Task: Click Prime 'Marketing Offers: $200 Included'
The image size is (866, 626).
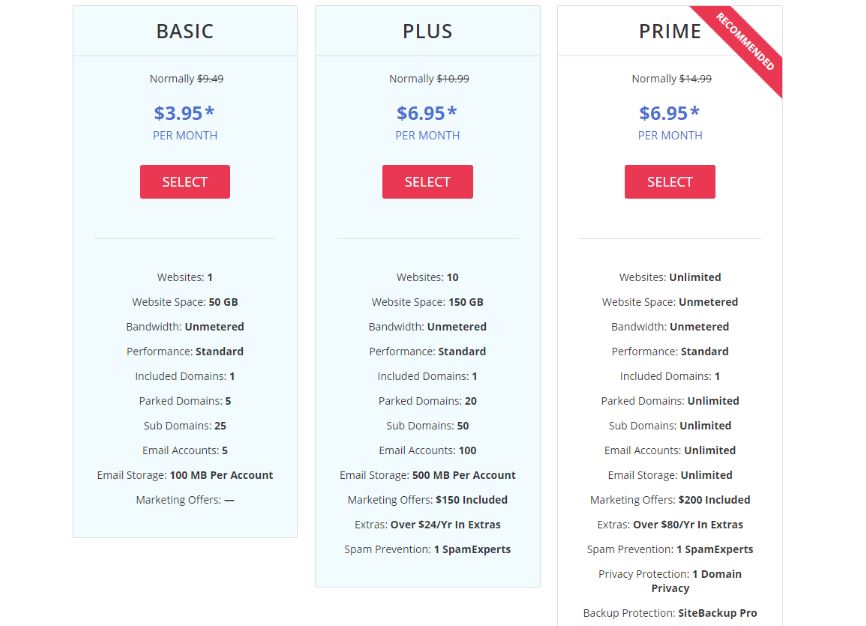Action: (x=669, y=500)
